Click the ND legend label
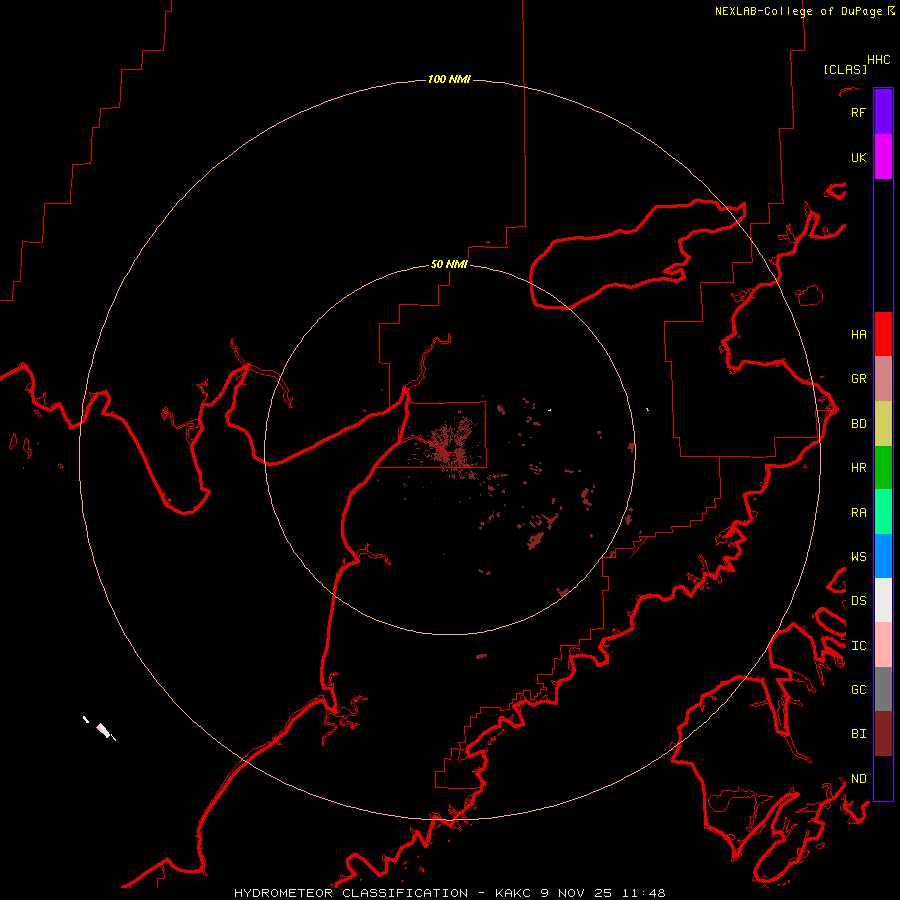The height and width of the screenshot is (900, 900). coord(858,778)
